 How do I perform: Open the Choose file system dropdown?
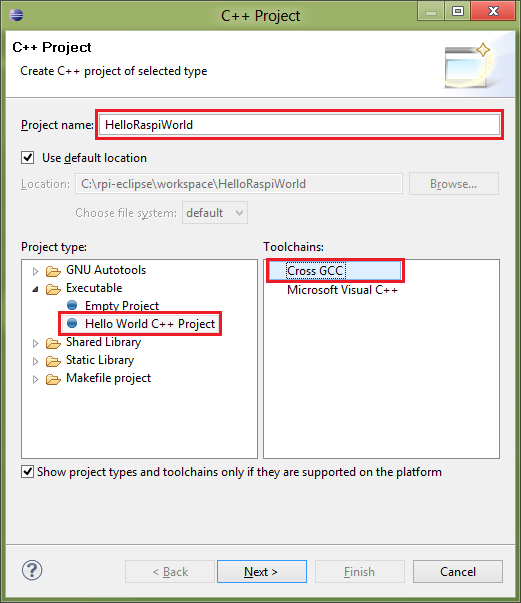tap(215, 213)
